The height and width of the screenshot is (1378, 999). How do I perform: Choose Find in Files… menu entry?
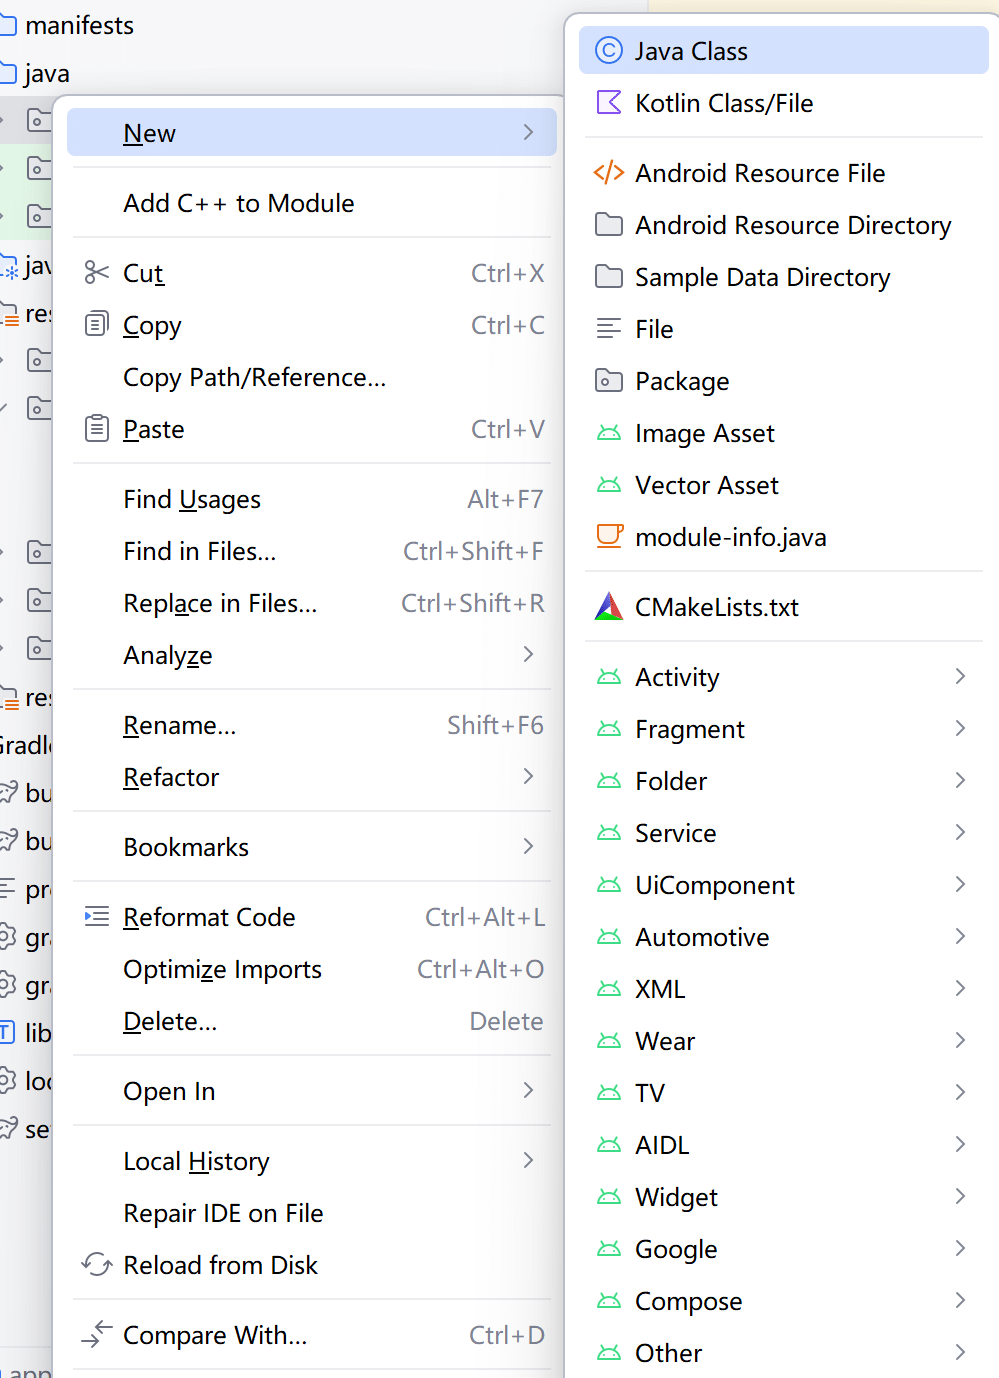[x=200, y=551]
